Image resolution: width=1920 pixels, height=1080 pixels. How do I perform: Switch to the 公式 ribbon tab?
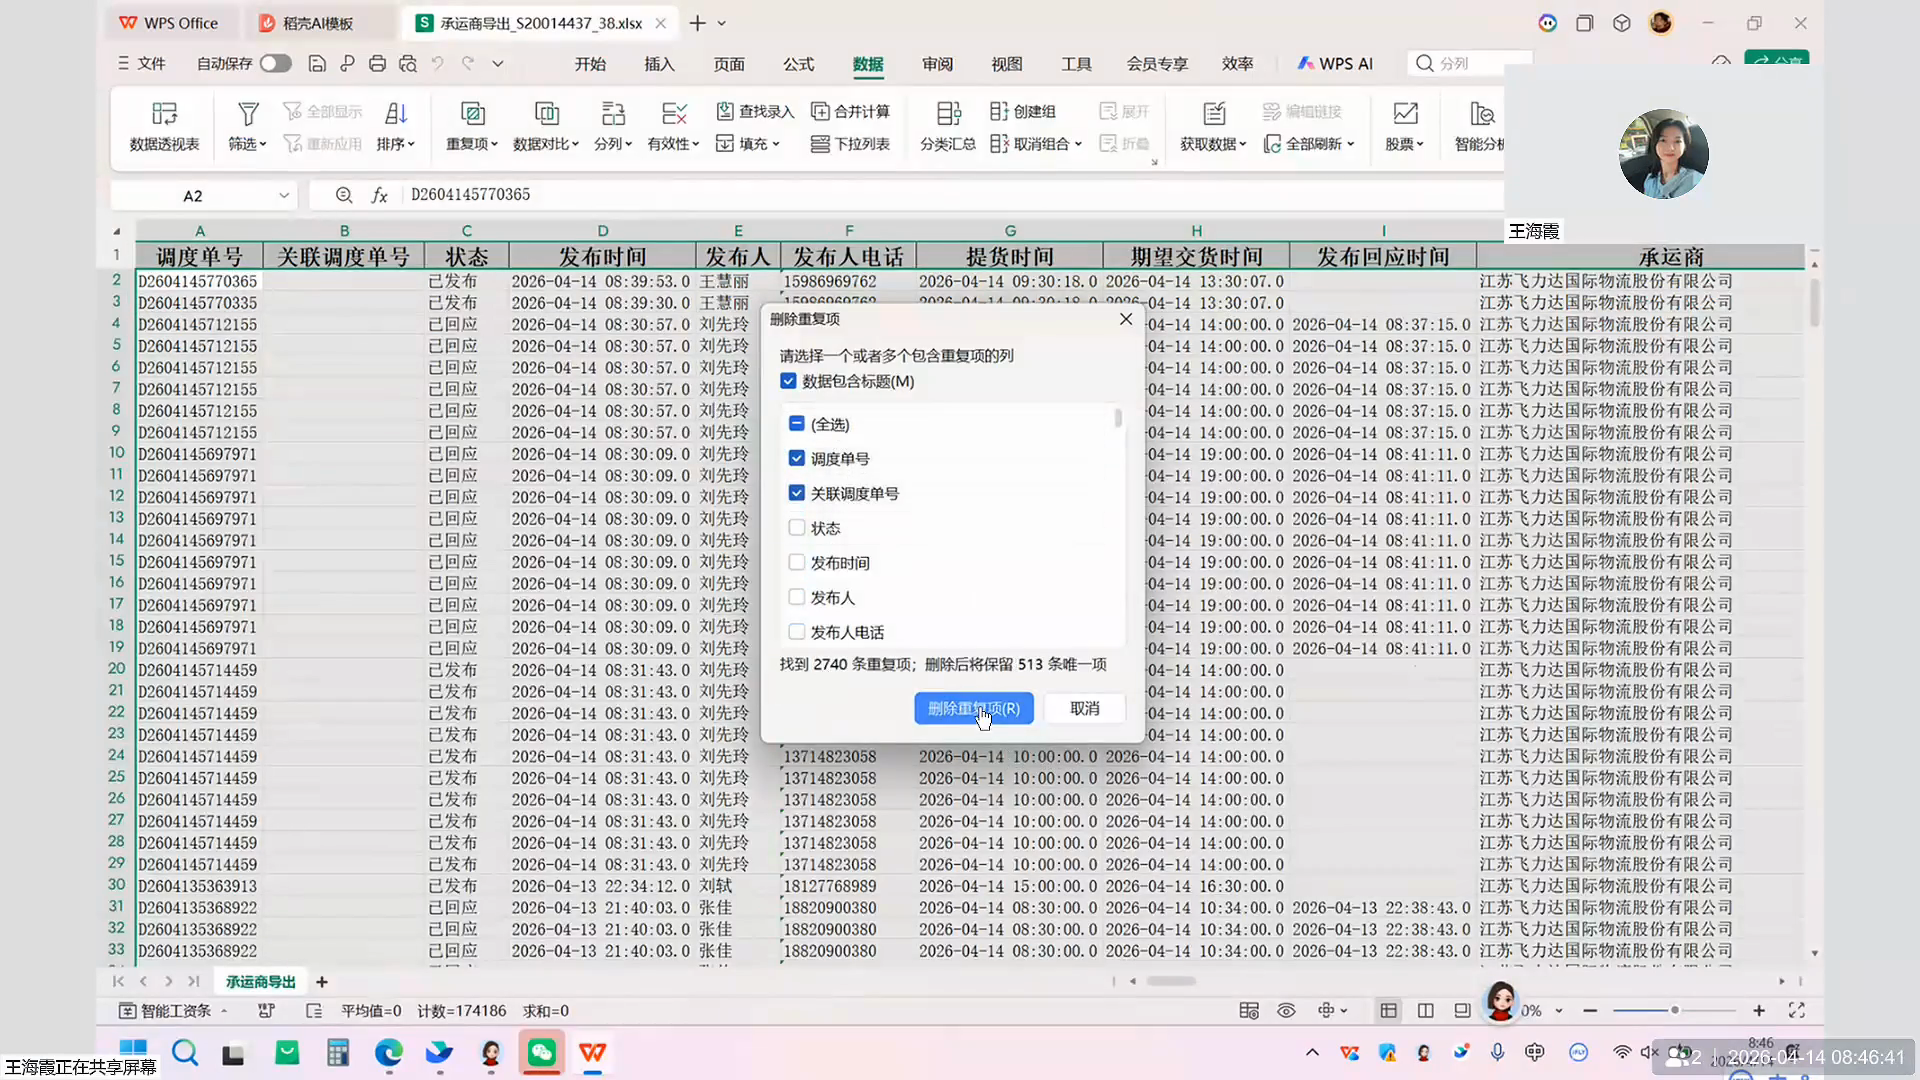point(798,64)
